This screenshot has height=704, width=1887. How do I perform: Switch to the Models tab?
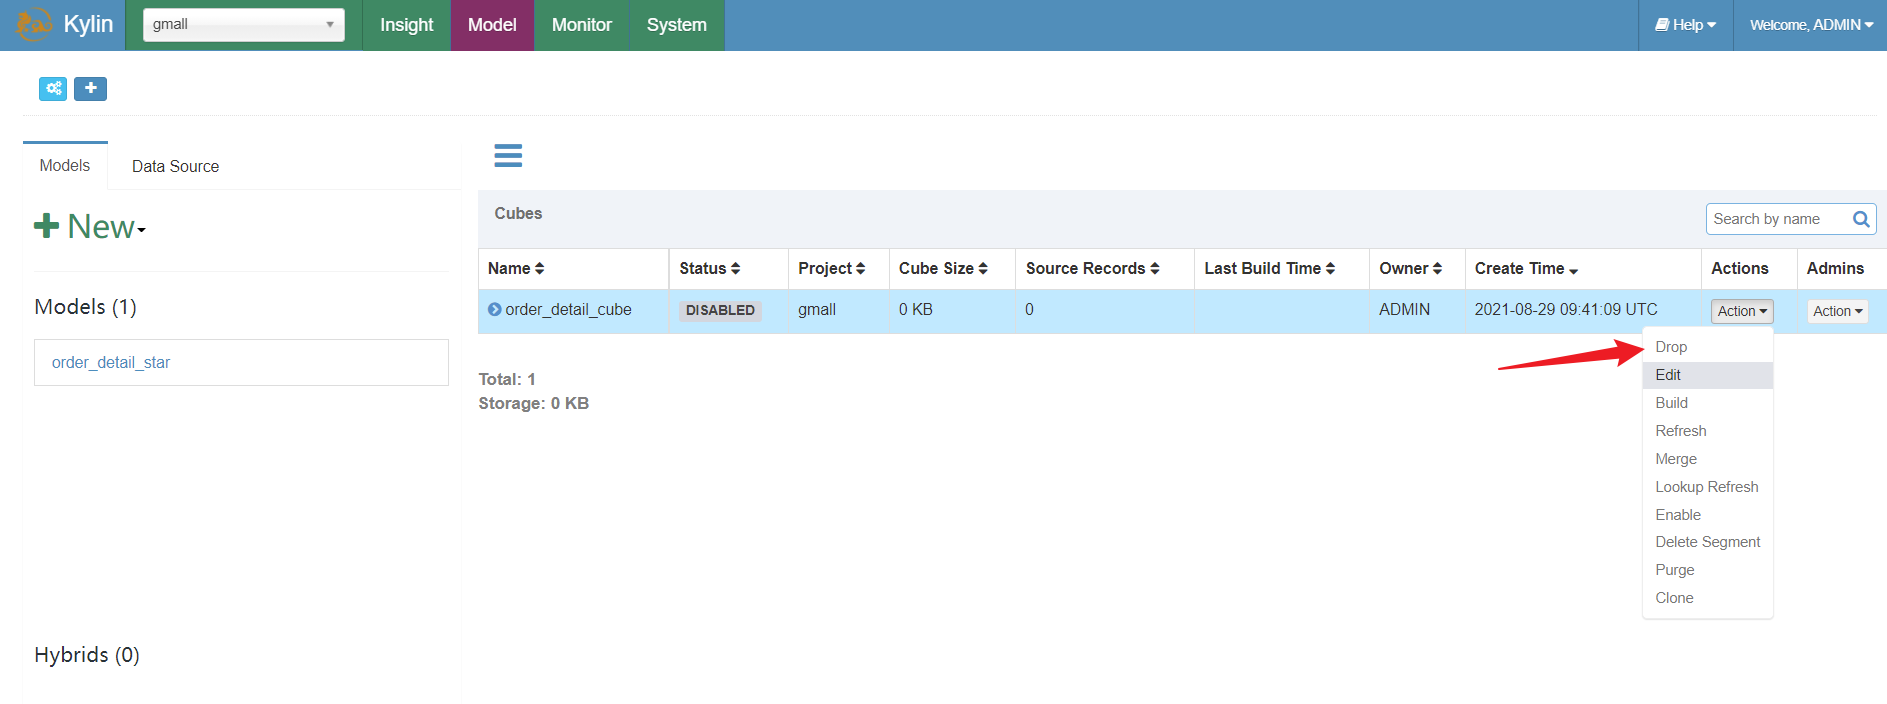[65, 166]
